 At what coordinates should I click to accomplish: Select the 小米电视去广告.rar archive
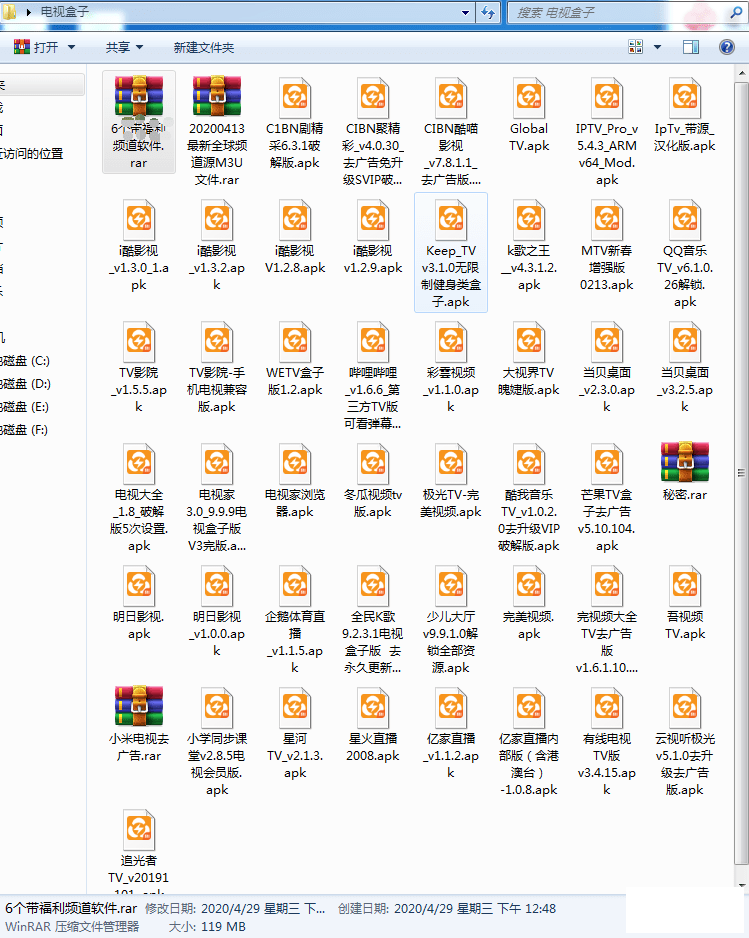click(139, 724)
